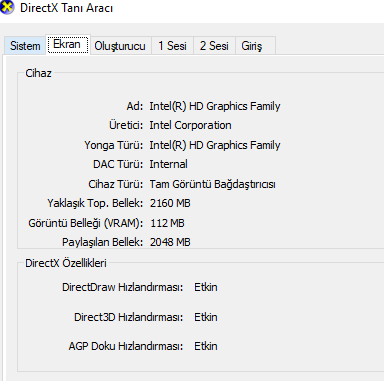Select the Tam Görüntü Bağdaştırıcısı value
Screen dimensions: 384x381
point(212,184)
